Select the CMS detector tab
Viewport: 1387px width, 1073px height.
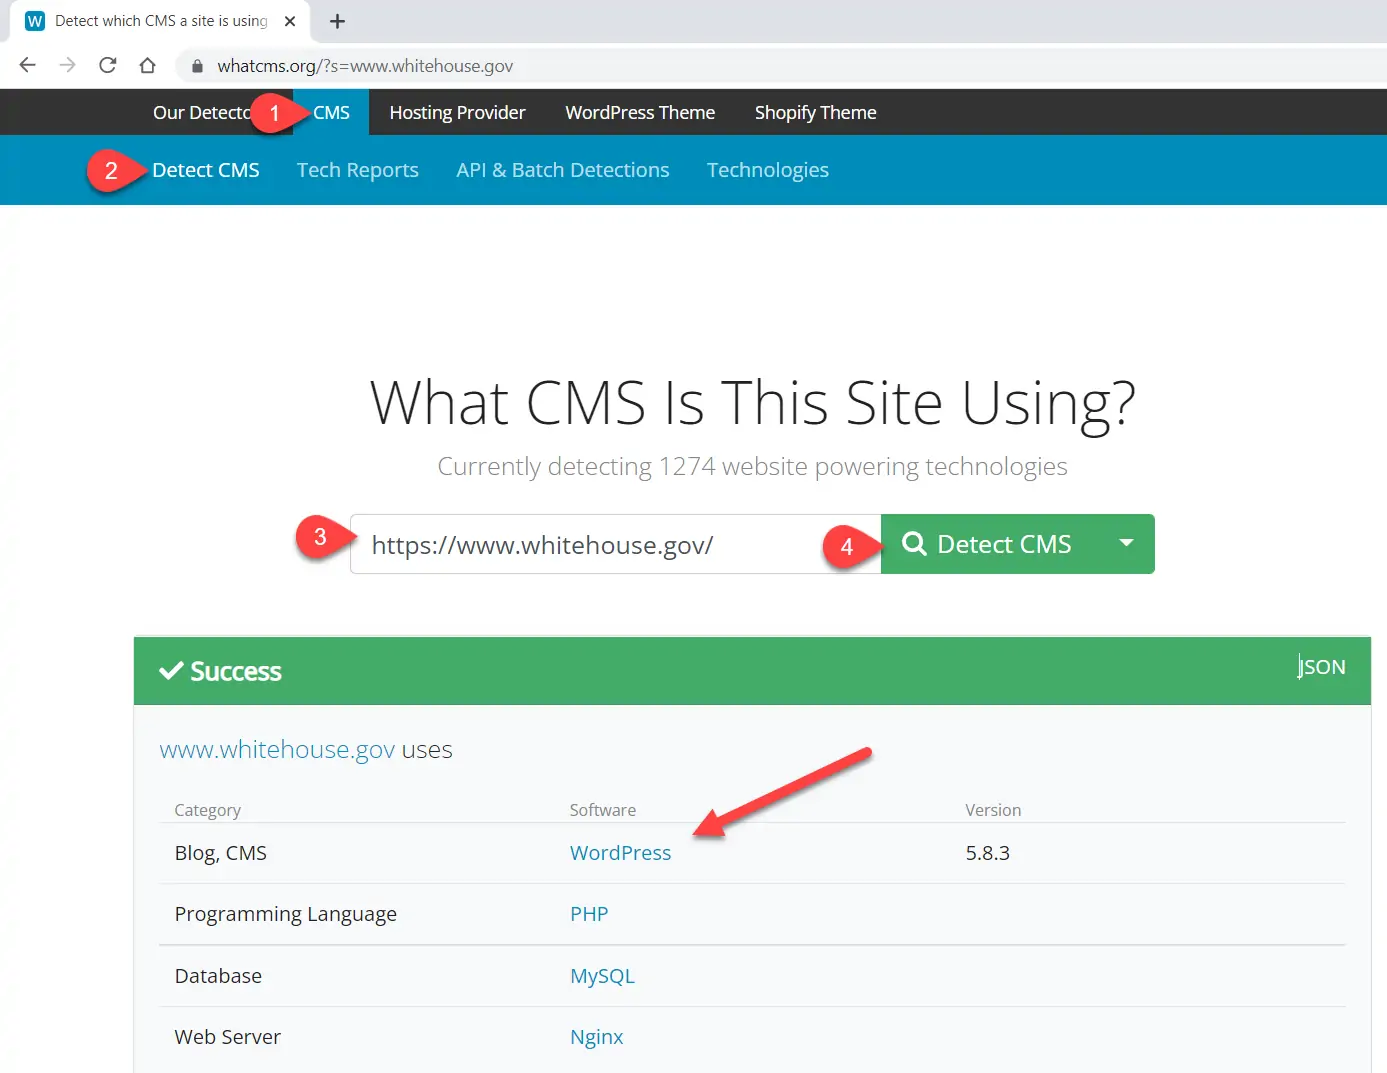tap(331, 113)
